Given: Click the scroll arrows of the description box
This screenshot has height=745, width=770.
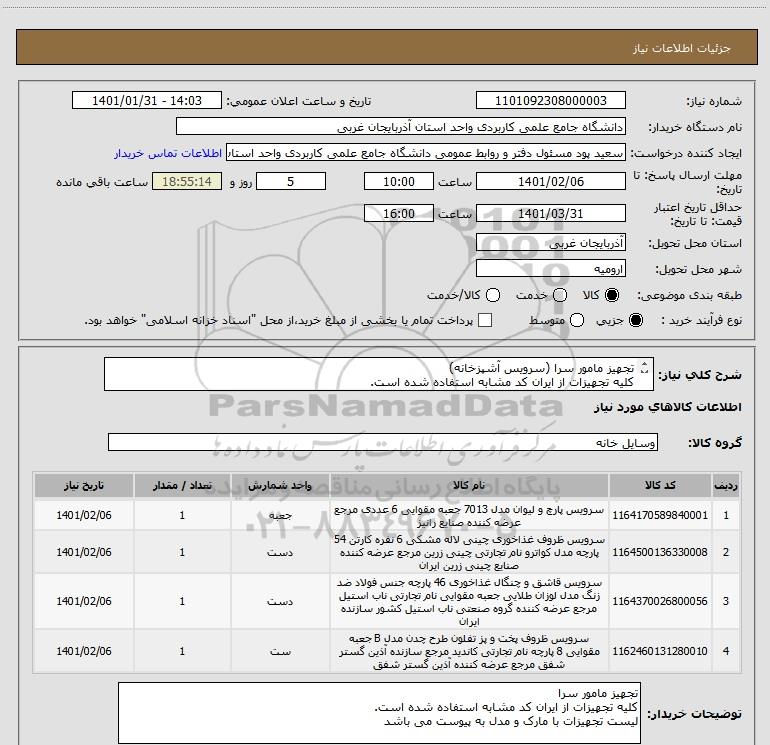Looking at the screenshot, I should pyautogui.click(x=645, y=367).
